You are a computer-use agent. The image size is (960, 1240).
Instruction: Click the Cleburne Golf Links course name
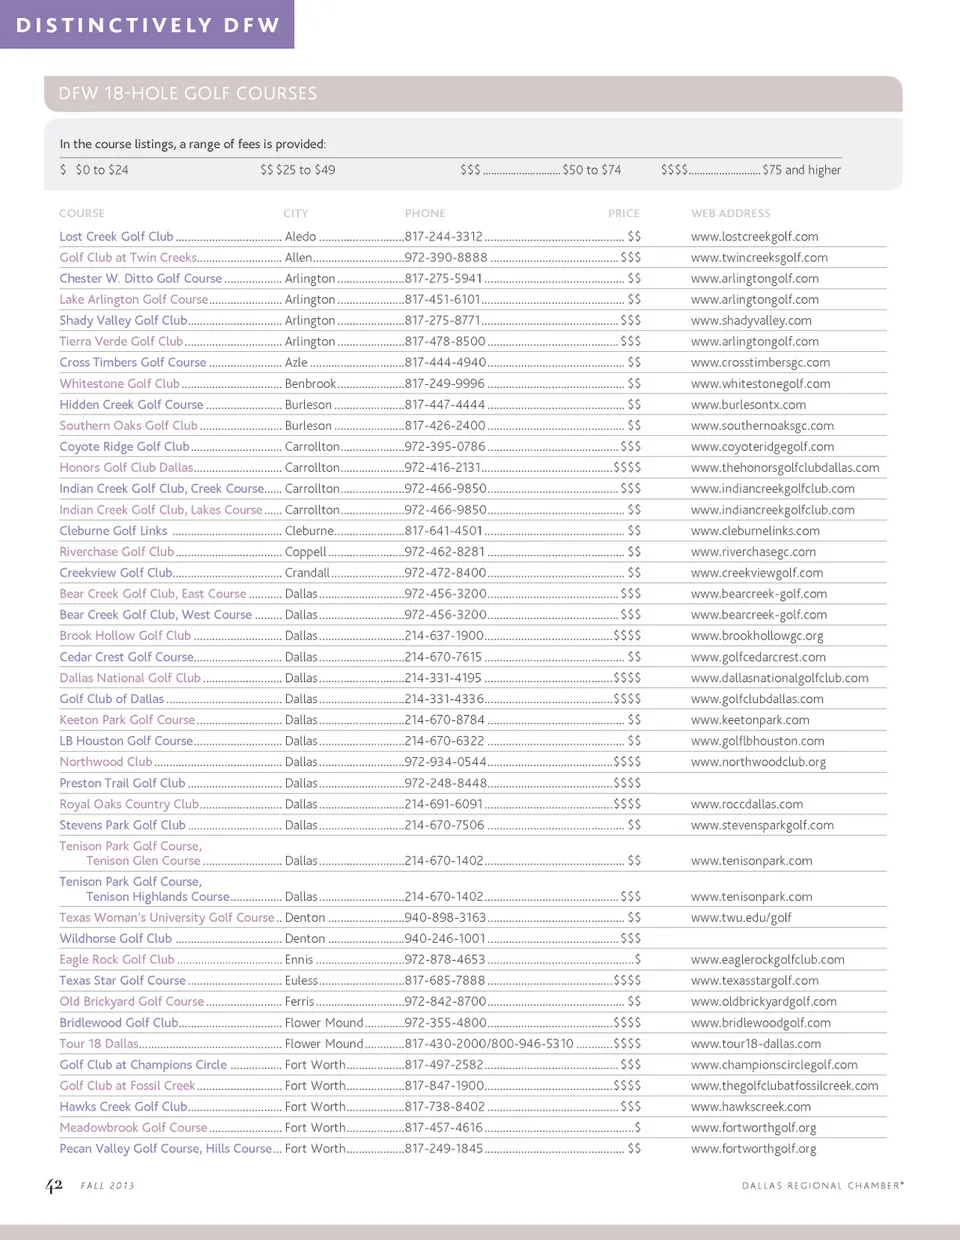coord(113,531)
